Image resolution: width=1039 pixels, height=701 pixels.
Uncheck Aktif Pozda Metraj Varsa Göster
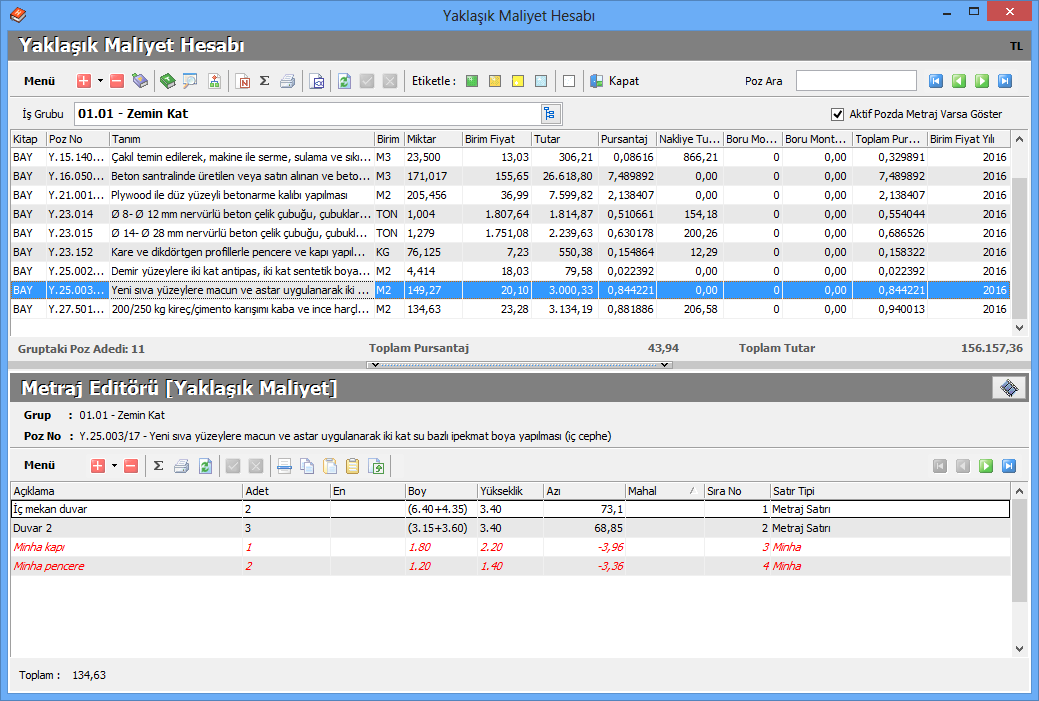[x=838, y=114]
